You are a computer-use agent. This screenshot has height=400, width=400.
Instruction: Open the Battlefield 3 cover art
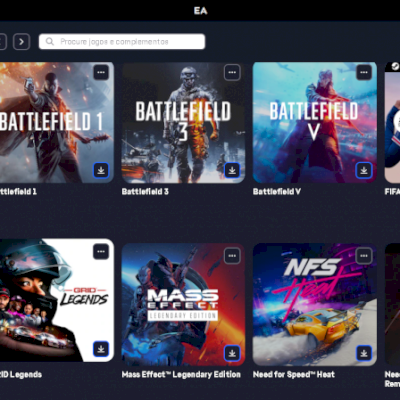[183, 122]
